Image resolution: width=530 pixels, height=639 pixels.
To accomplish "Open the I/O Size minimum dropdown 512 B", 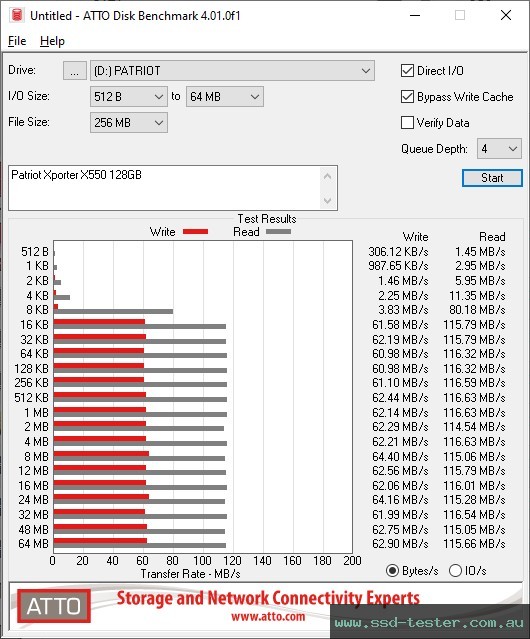I will [x=129, y=97].
